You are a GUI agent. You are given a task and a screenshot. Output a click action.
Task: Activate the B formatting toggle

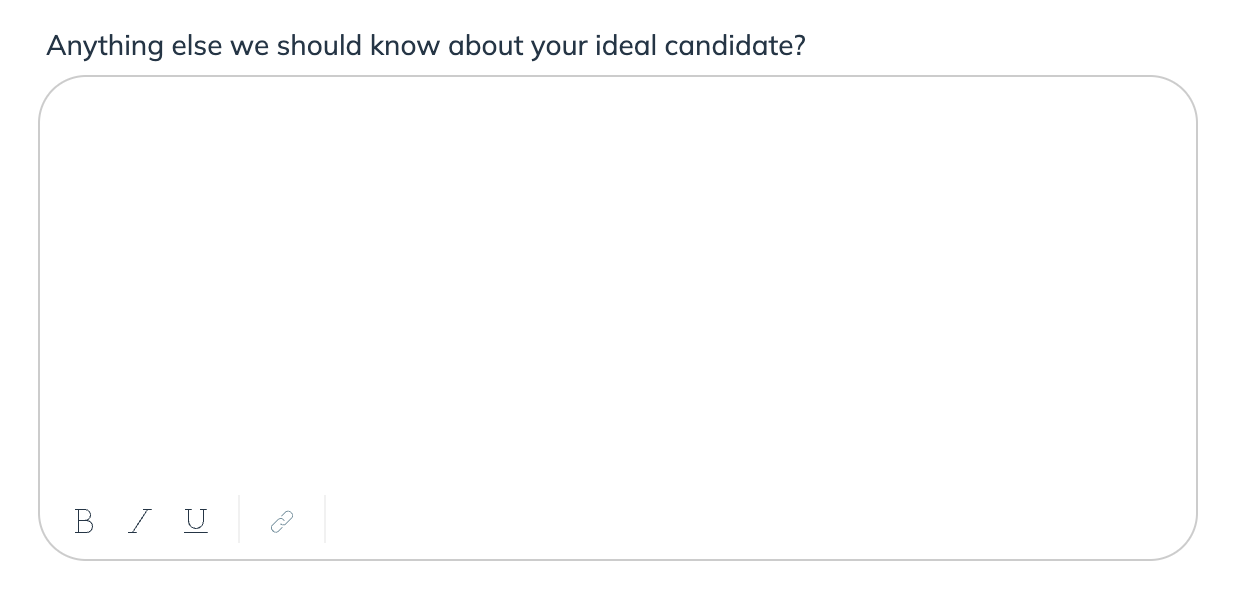click(85, 521)
